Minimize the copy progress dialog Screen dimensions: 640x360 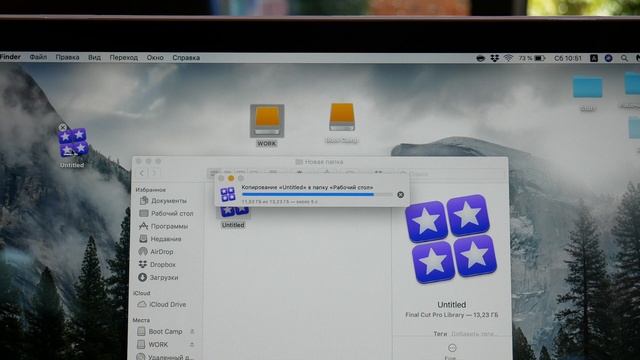(231, 178)
